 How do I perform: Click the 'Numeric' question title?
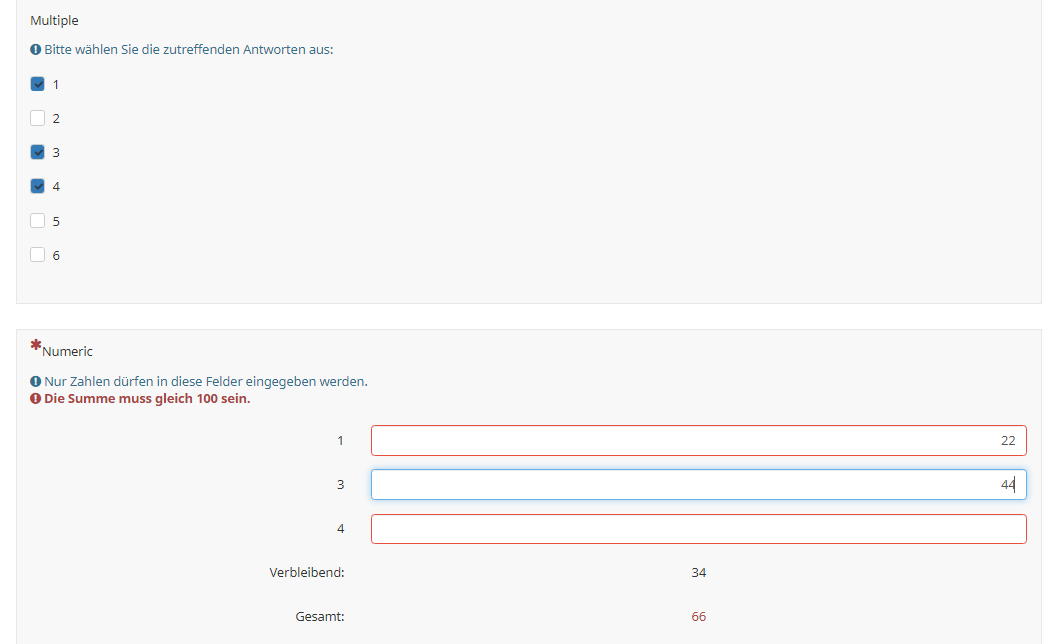(68, 351)
